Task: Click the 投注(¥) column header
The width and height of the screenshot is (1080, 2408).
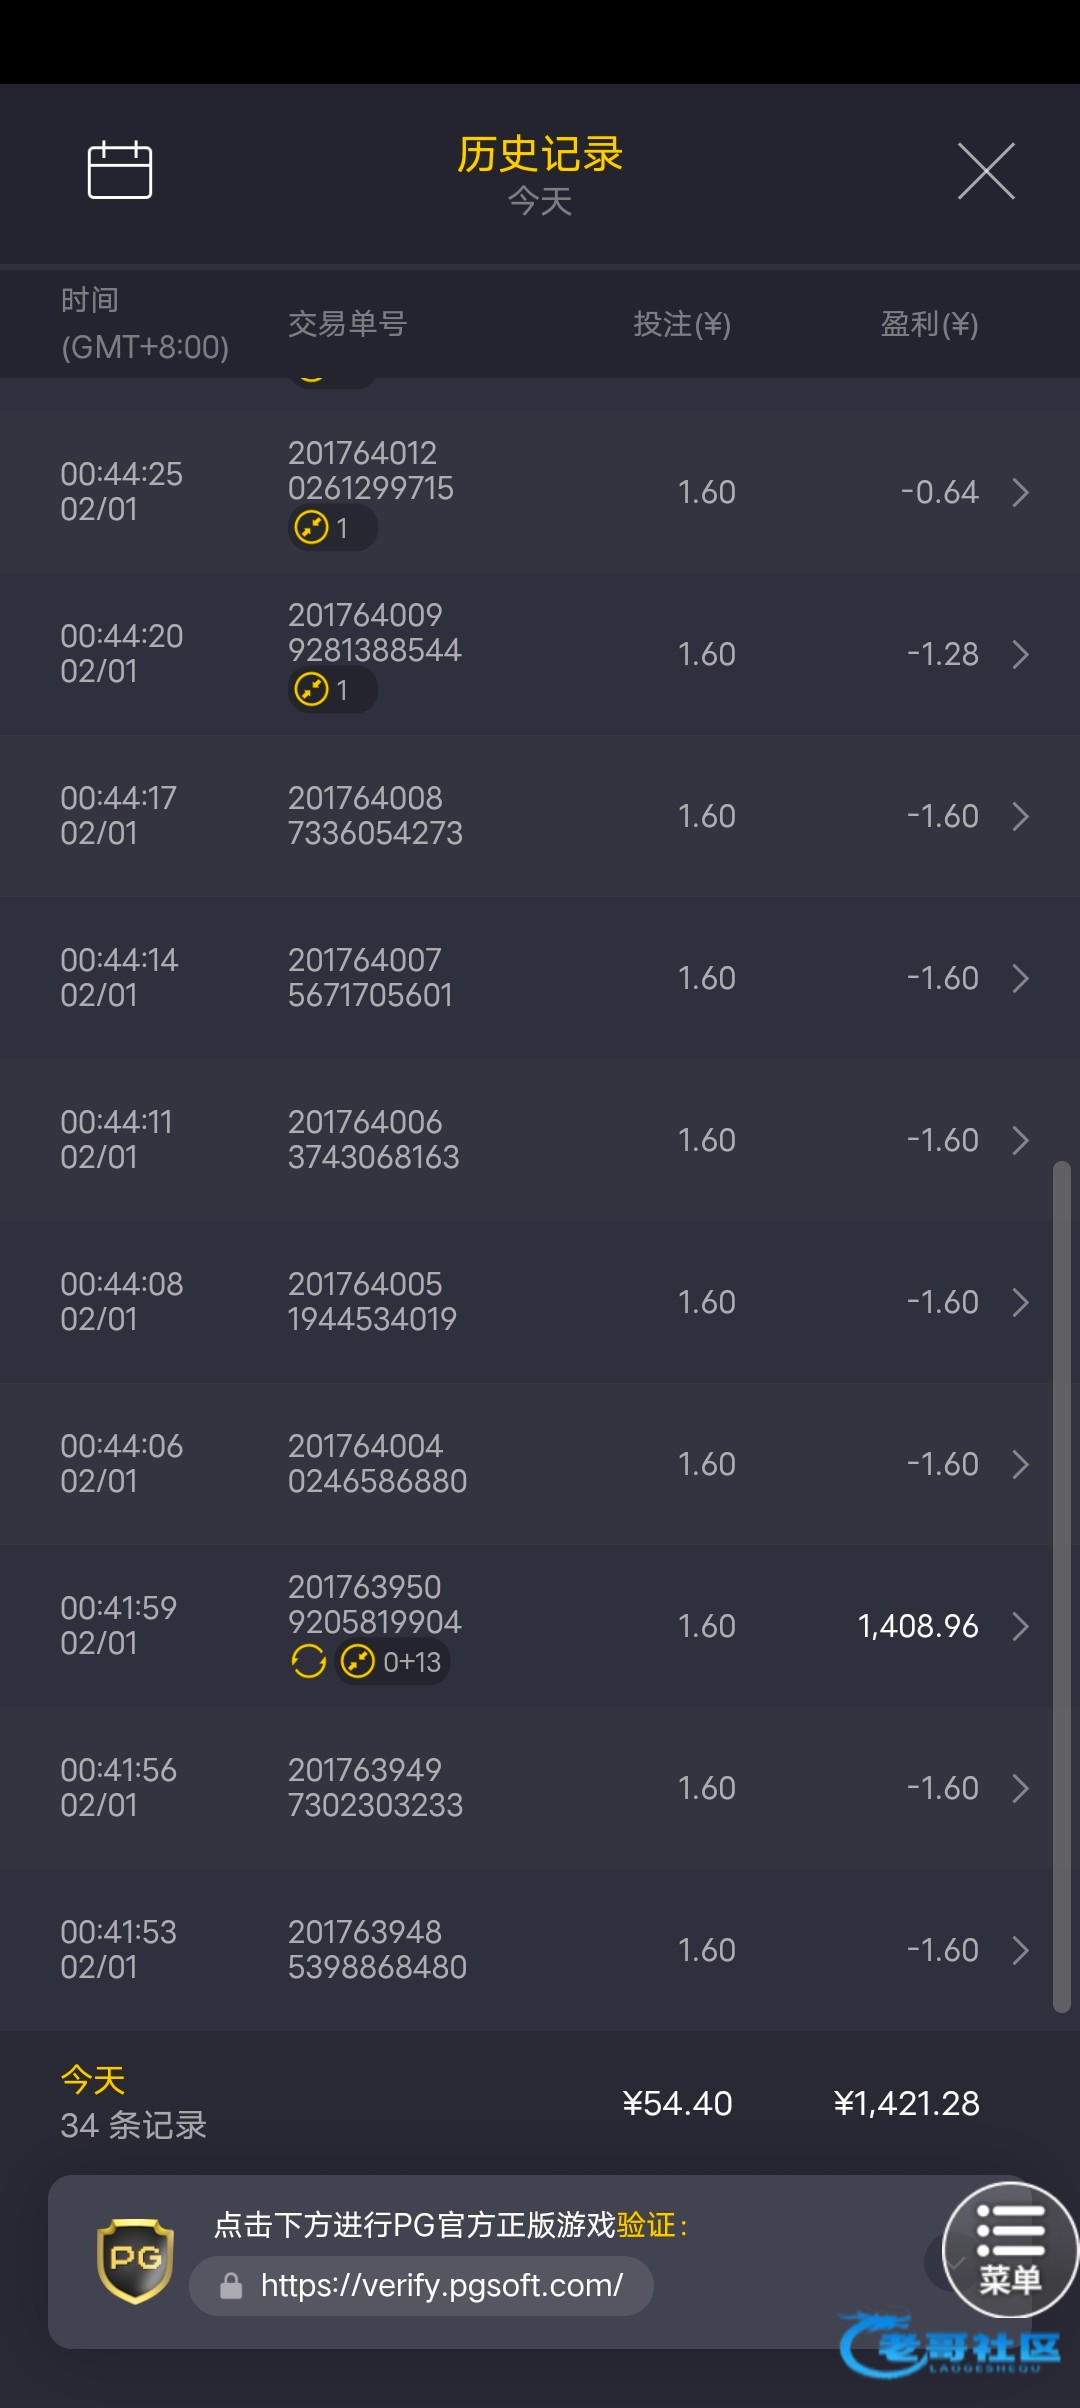Action: pyautogui.click(x=682, y=324)
